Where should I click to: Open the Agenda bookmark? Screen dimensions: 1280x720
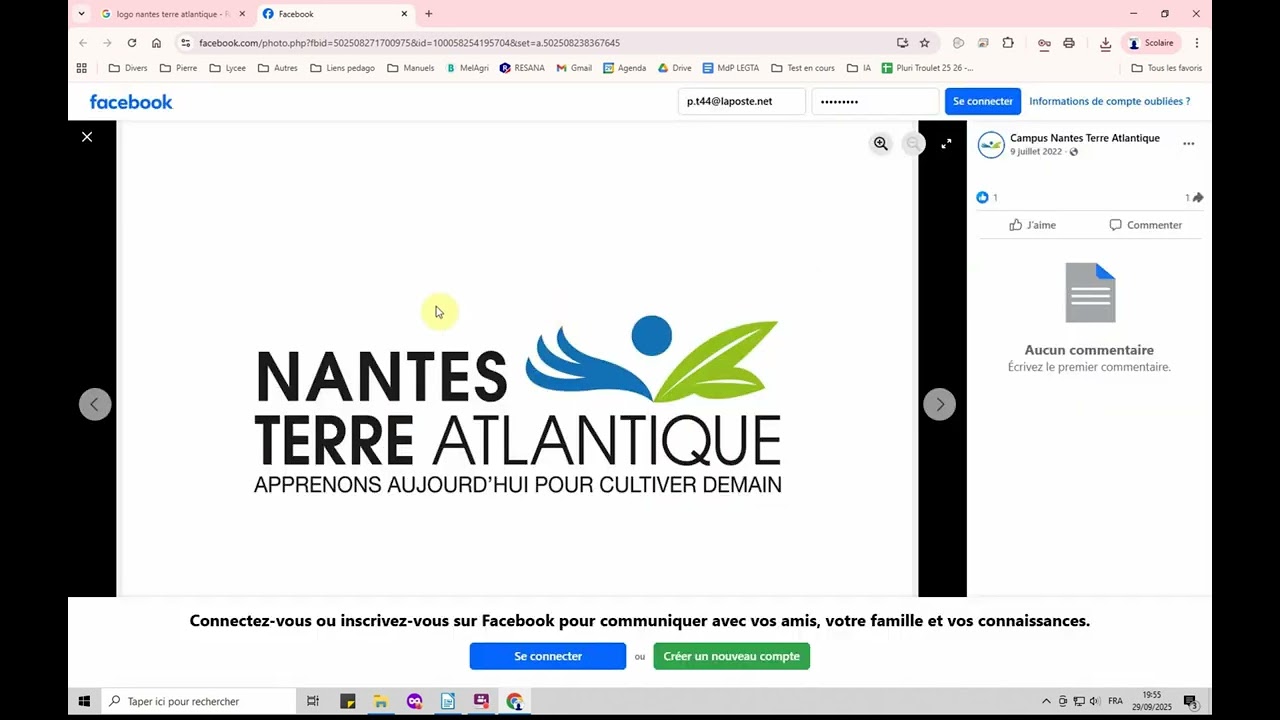[625, 68]
